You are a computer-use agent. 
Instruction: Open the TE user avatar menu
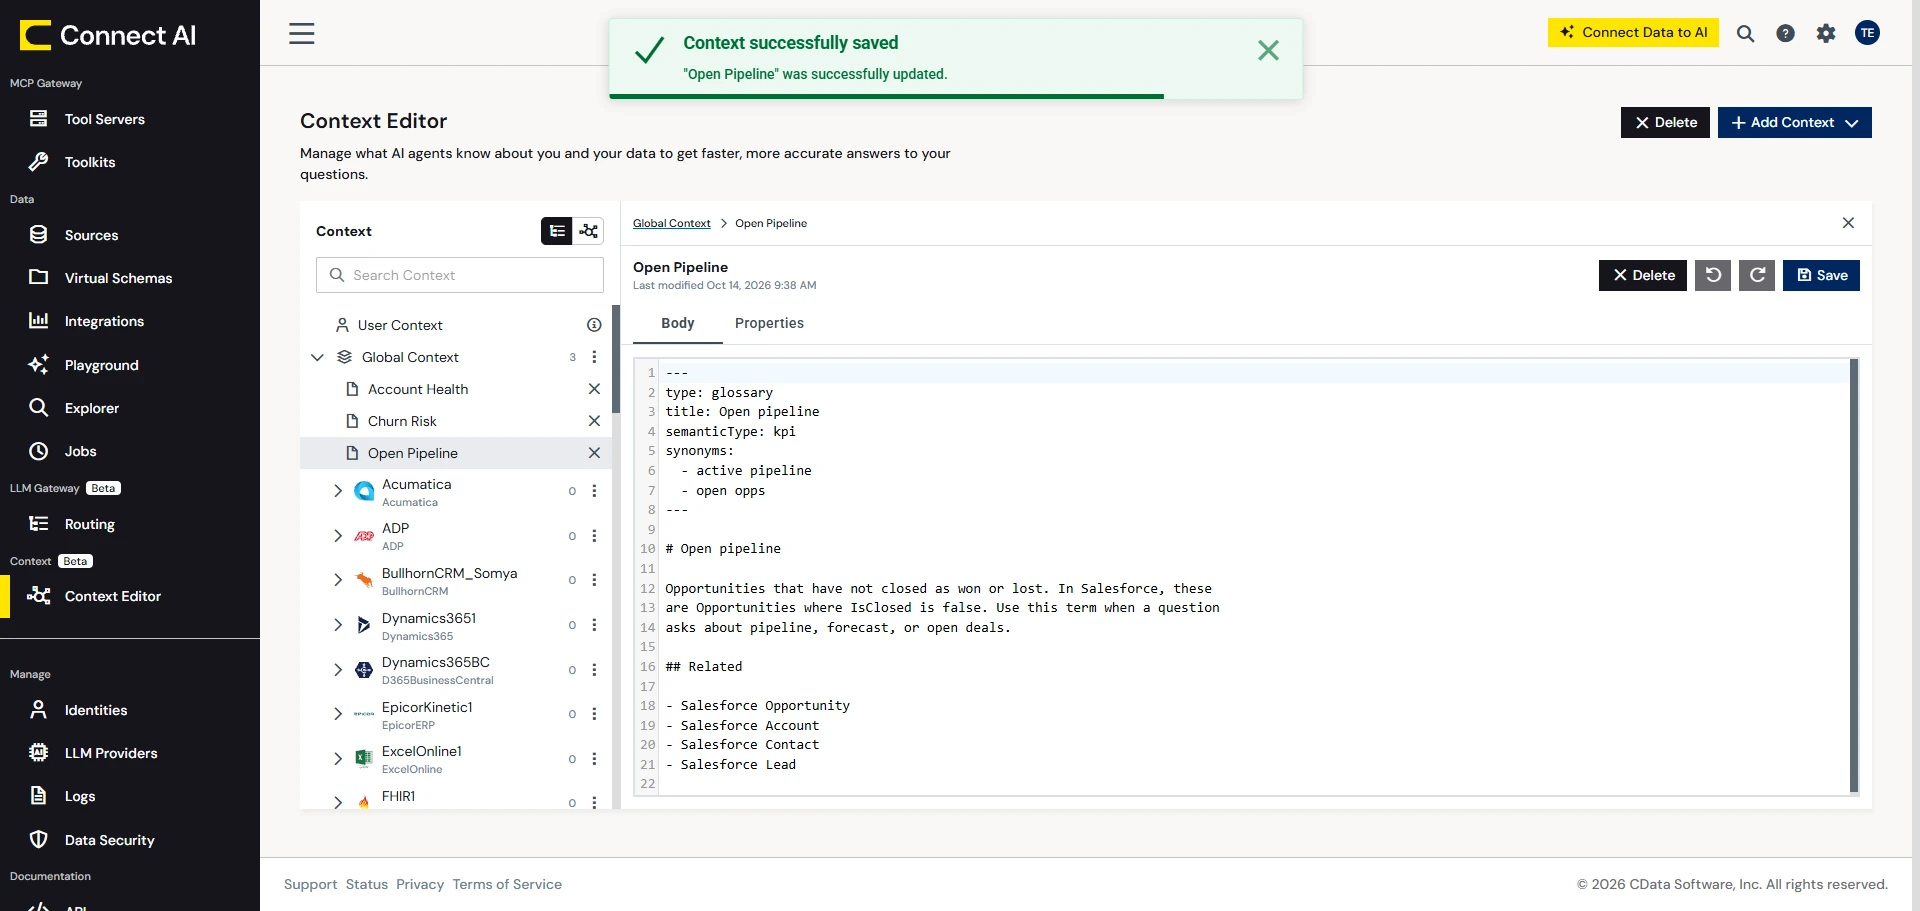tap(1867, 33)
